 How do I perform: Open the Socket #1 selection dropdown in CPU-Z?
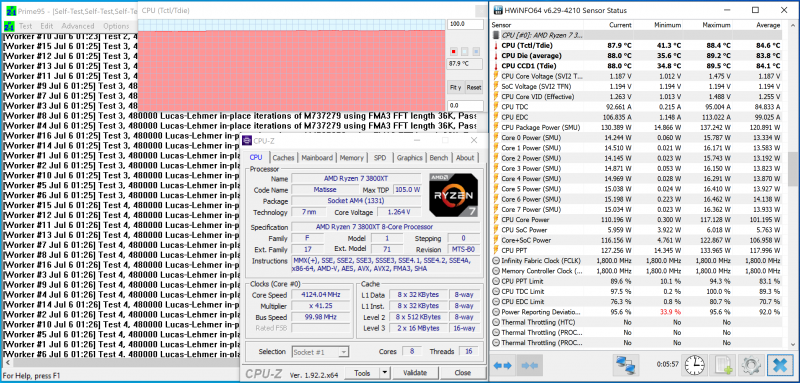pos(320,352)
